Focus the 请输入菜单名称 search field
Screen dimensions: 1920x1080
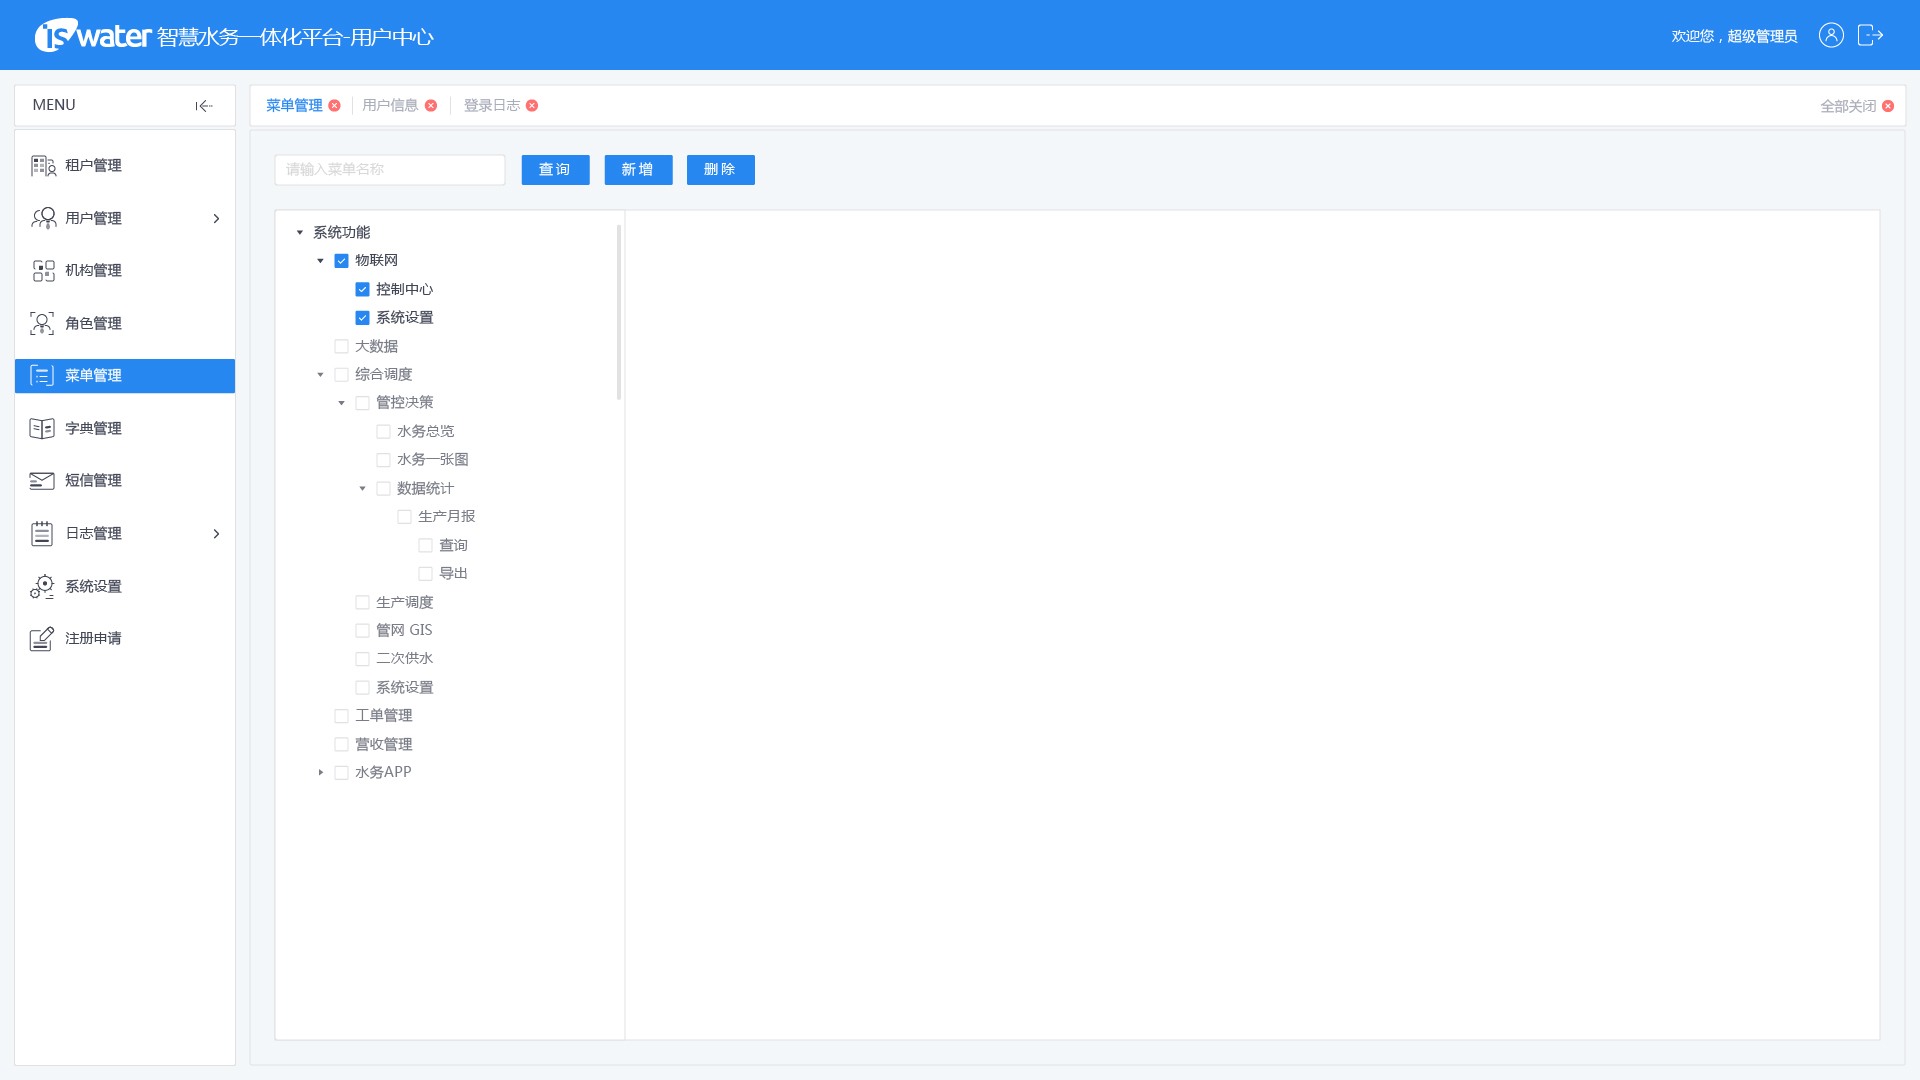pyautogui.click(x=390, y=170)
